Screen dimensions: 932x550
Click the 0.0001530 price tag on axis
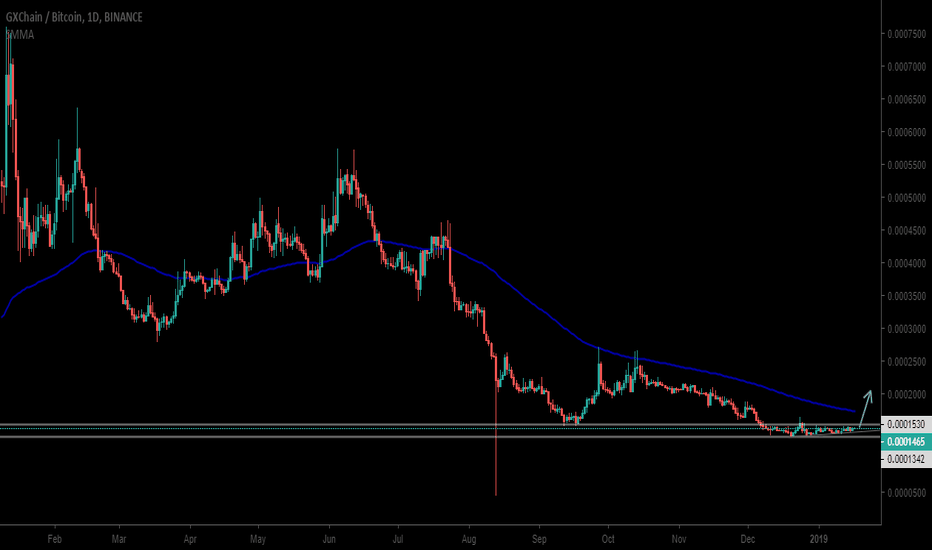coord(906,425)
